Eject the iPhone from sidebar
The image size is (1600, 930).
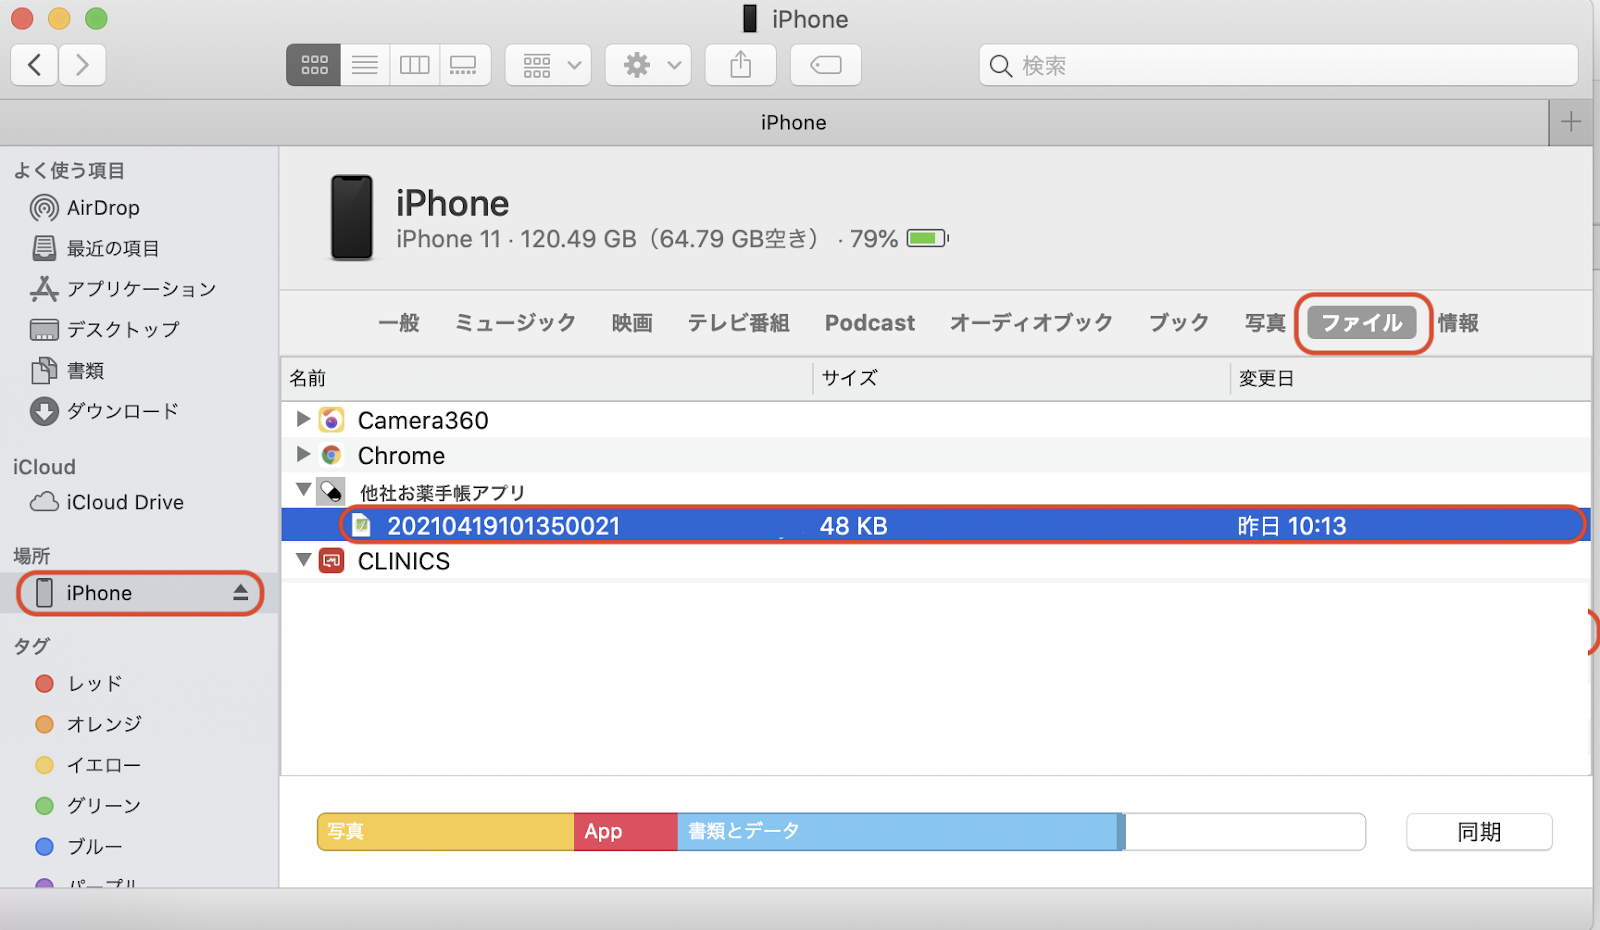click(x=240, y=593)
